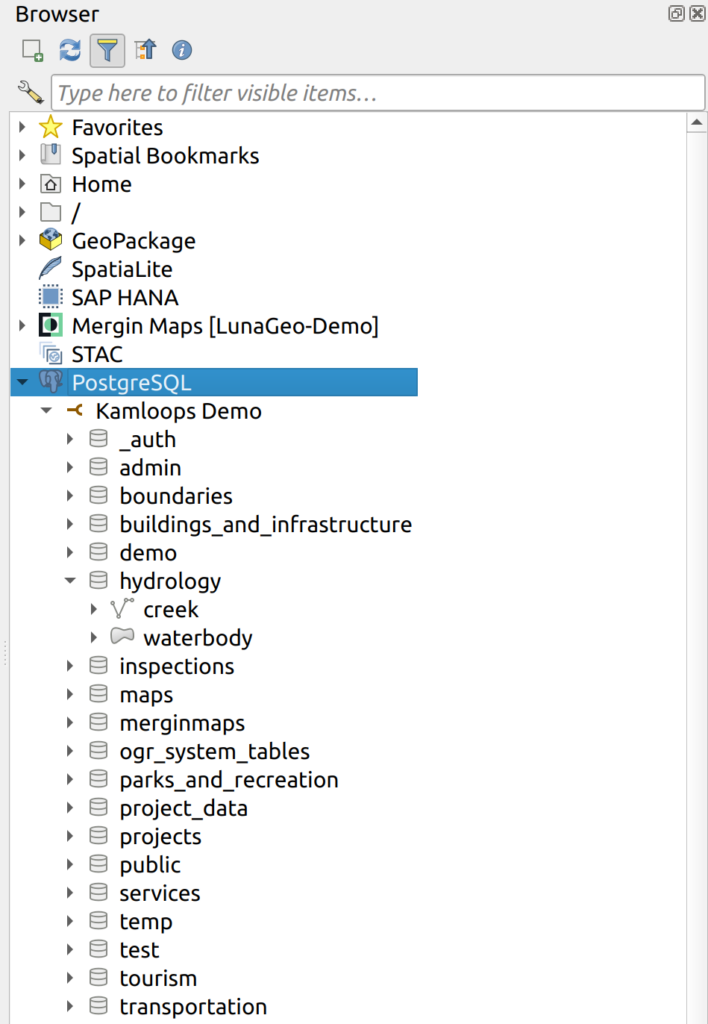This screenshot has width=708, height=1024.
Task: Float the Browser panel
Action: click(x=677, y=14)
